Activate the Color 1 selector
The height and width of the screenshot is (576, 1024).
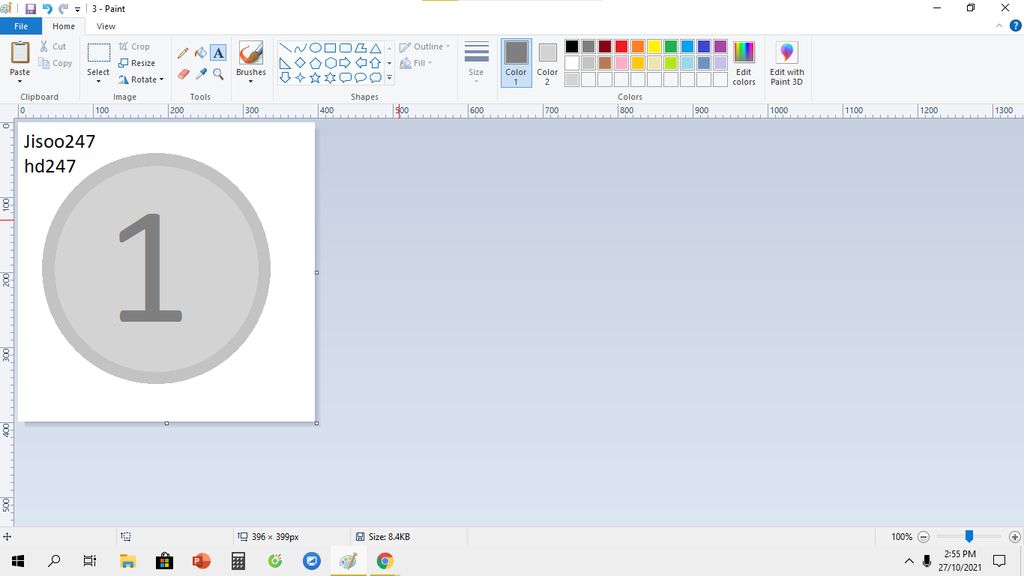pos(516,63)
